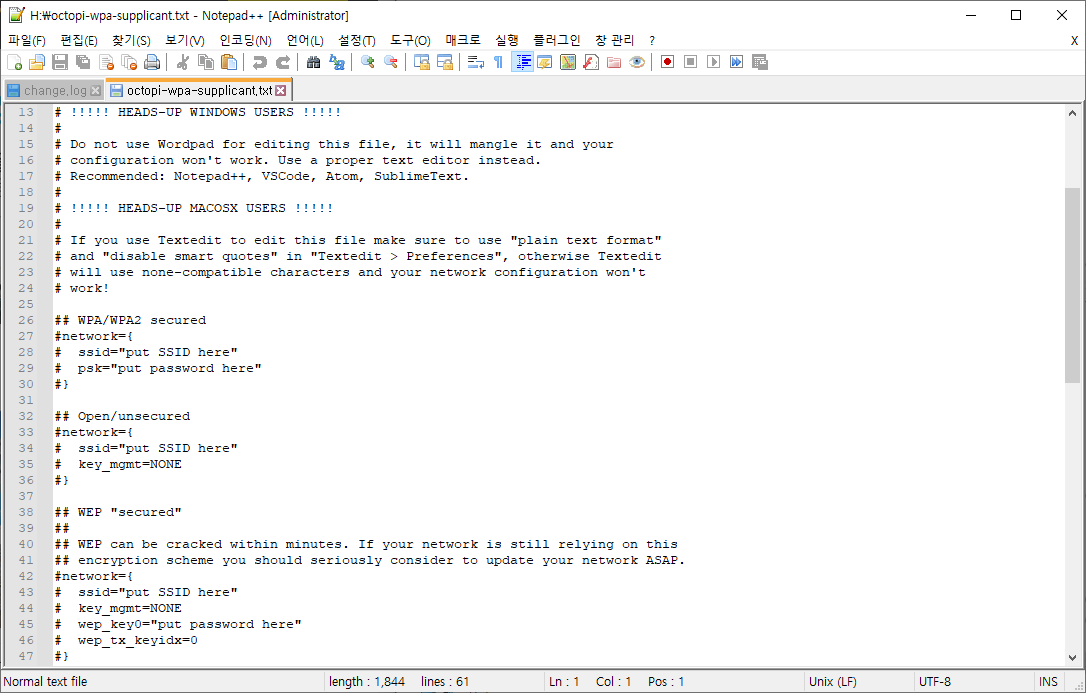Open the user defined language dialog icon
Viewport: 1086px width, 693px height.
545,62
